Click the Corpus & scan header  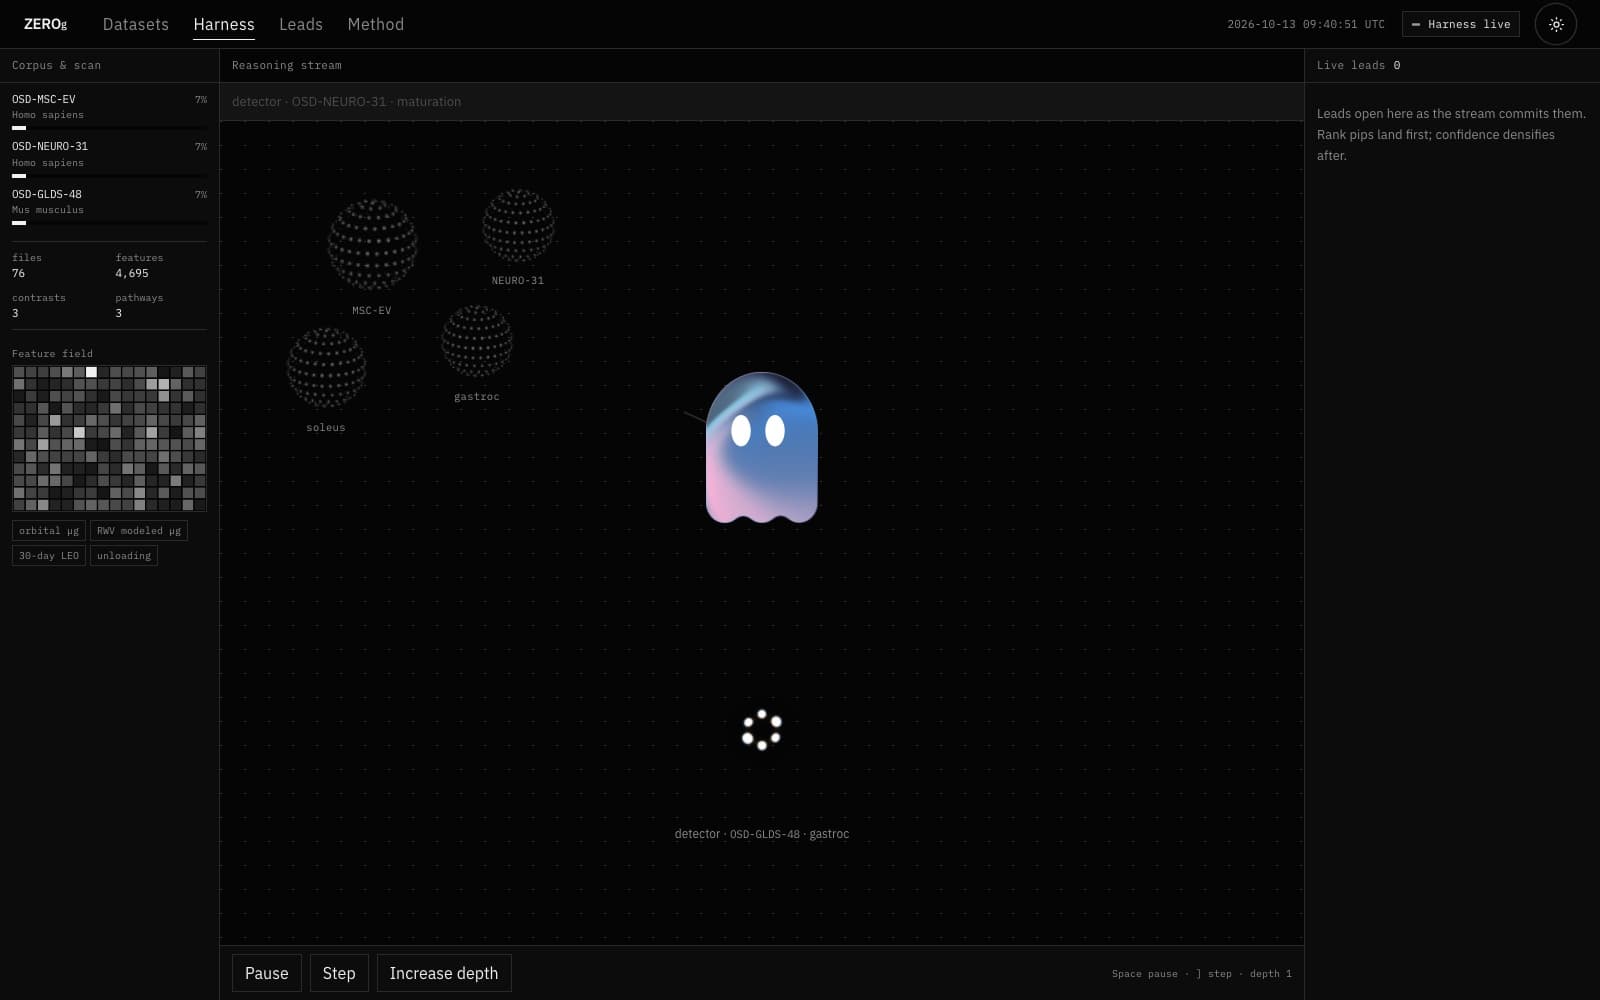click(x=57, y=65)
